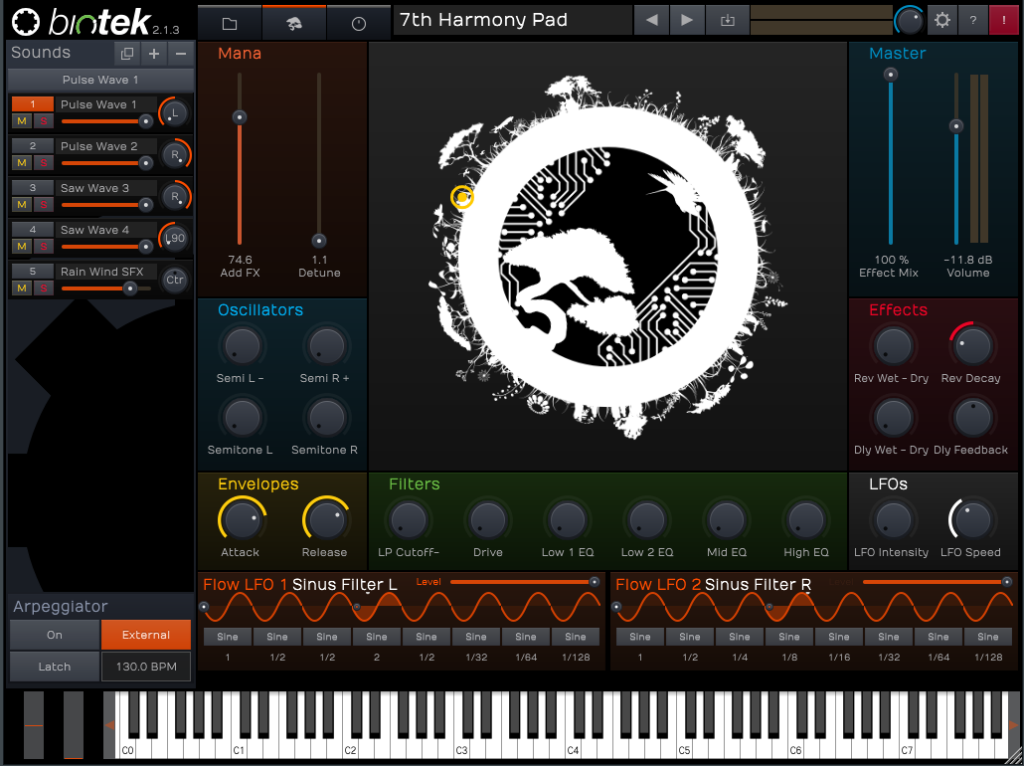Image resolution: width=1024 pixels, height=766 pixels.
Task: Mute the Pulse Wave 1 sound
Action: click(21, 121)
